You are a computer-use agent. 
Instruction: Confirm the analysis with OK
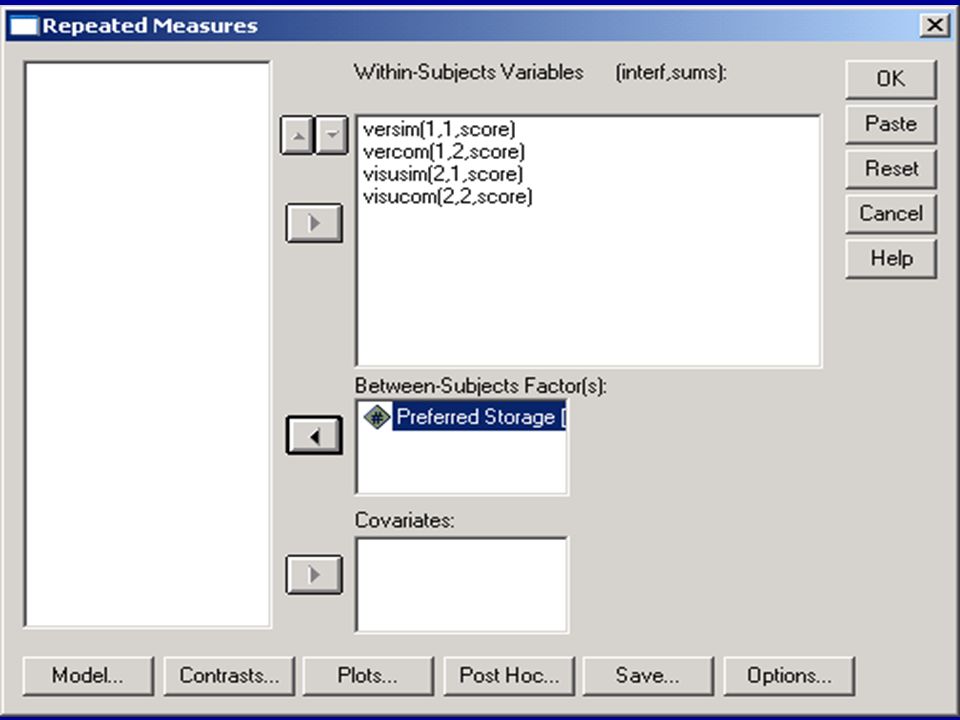click(891, 79)
